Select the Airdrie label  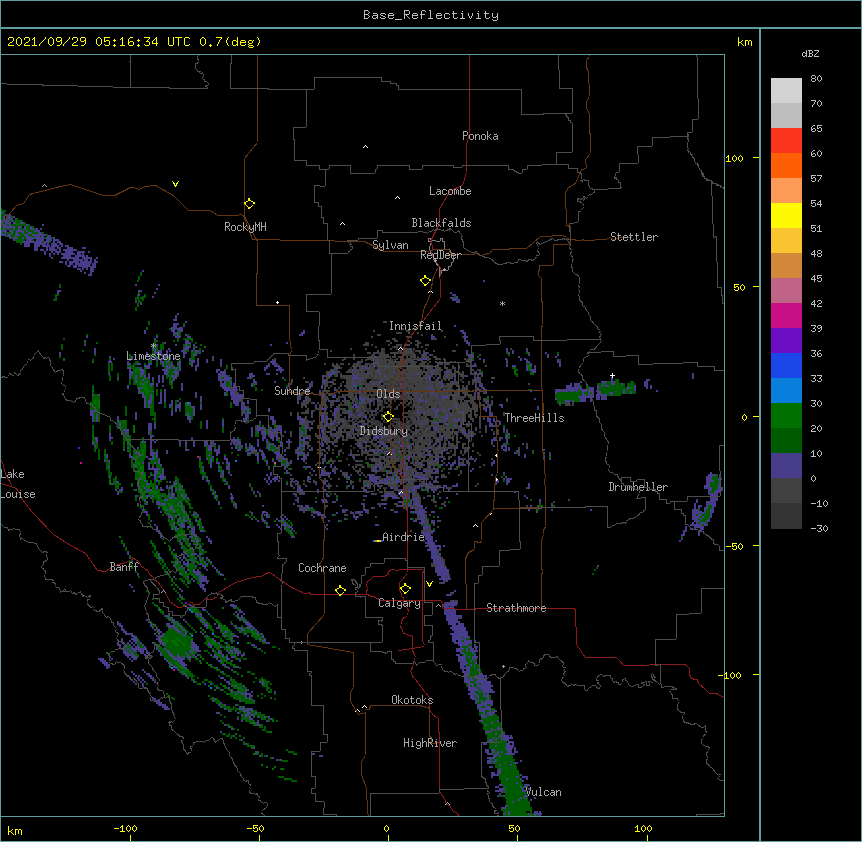pyautogui.click(x=404, y=537)
